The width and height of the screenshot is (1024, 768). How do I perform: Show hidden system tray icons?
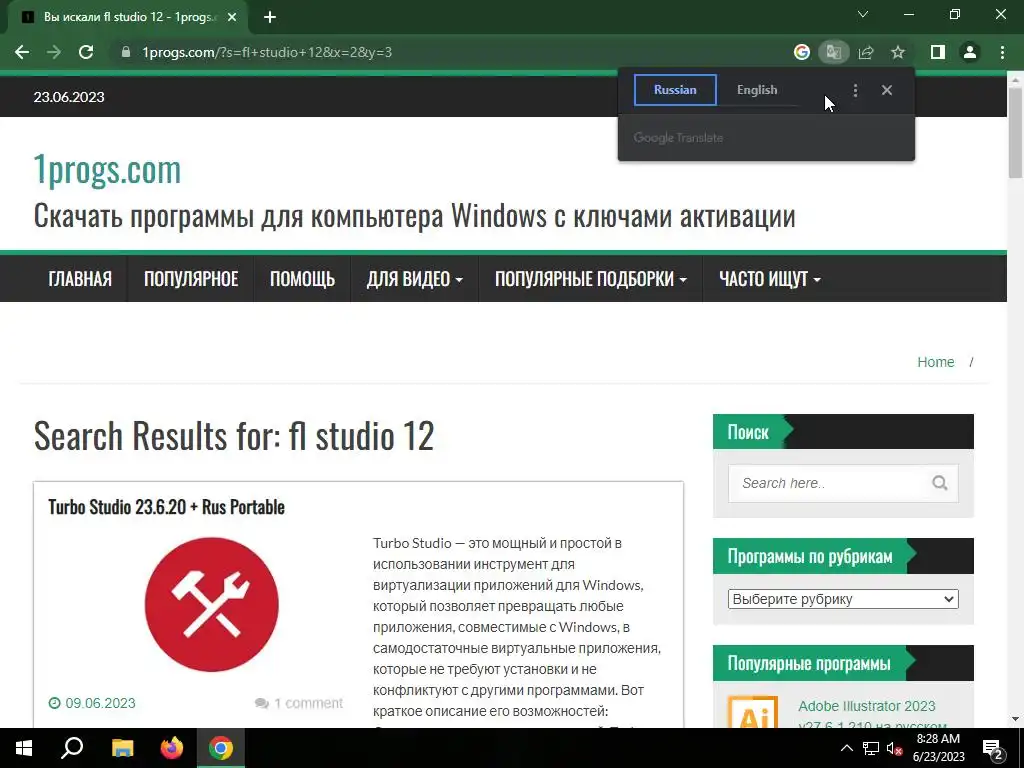pos(846,748)
